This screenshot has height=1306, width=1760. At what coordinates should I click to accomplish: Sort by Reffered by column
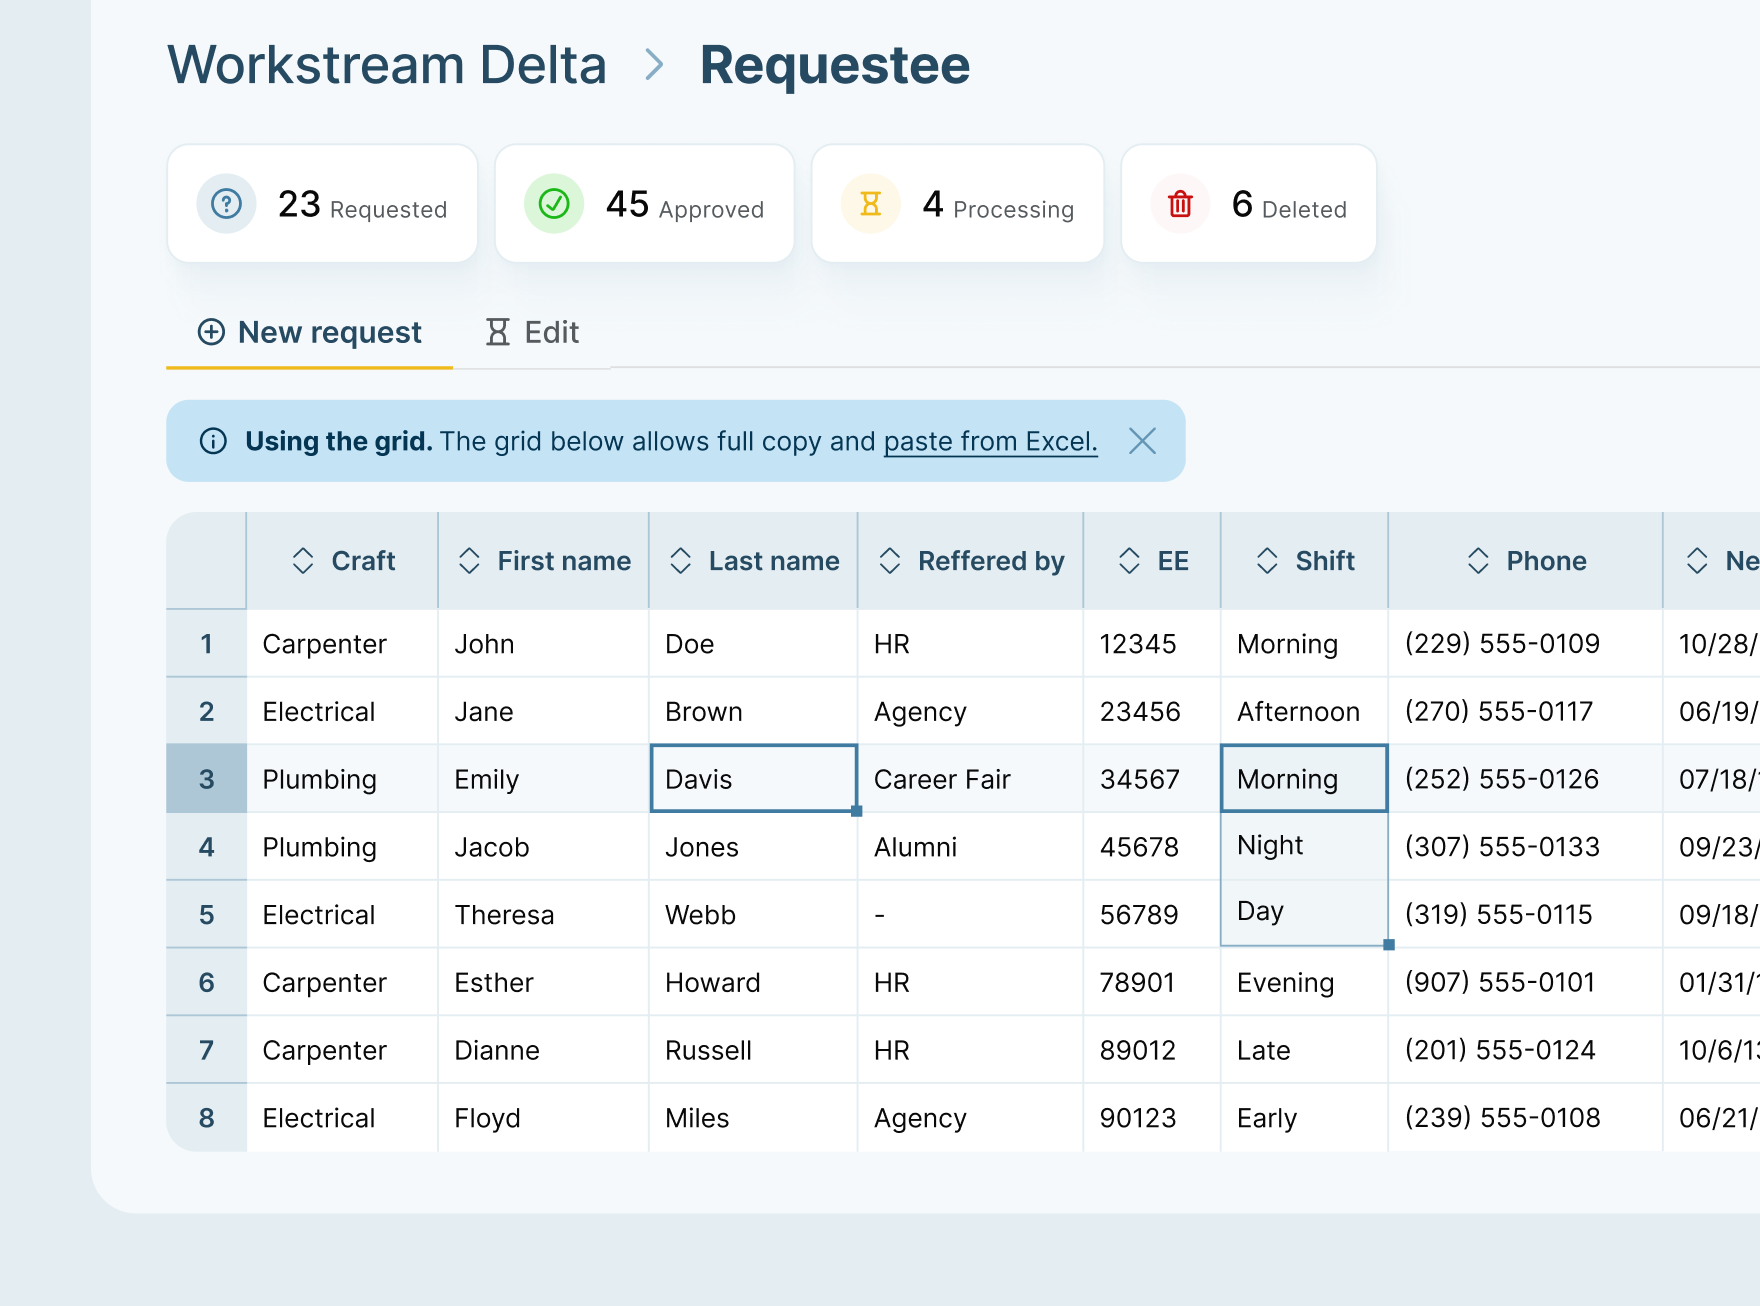click(x=890, y=561)
